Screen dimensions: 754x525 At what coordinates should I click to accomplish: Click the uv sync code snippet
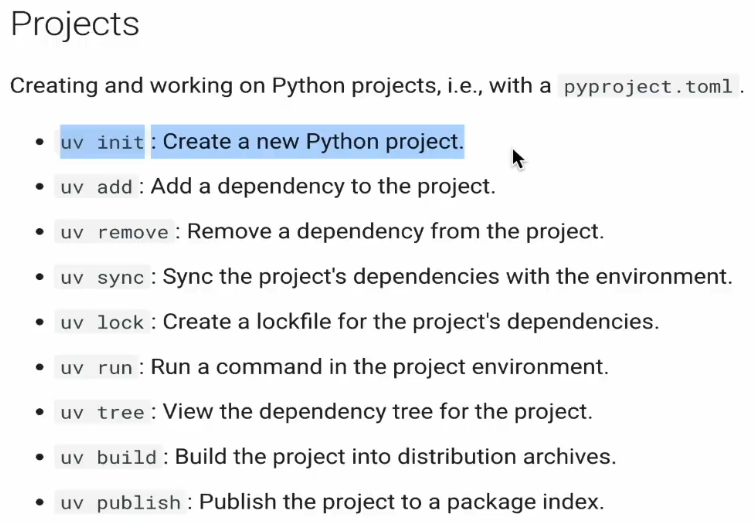pyautogui.click(x=102, y=277)
